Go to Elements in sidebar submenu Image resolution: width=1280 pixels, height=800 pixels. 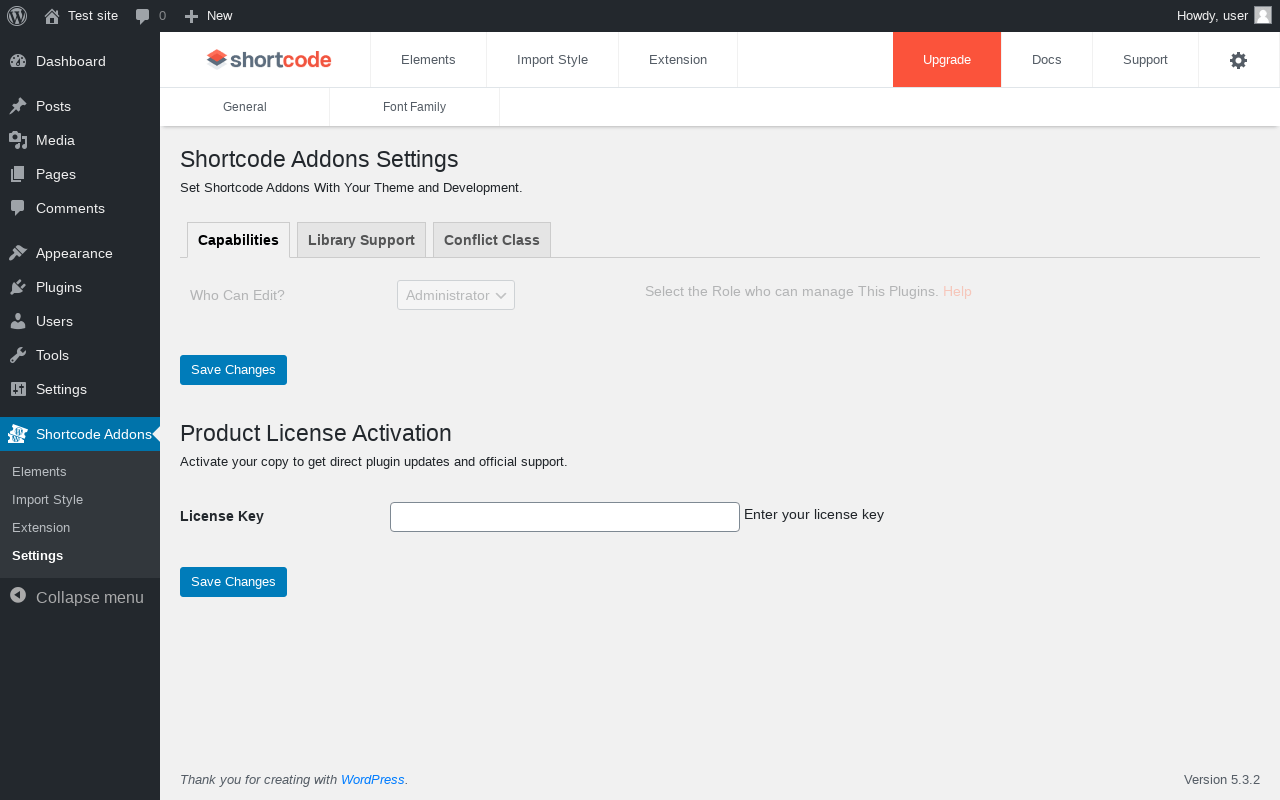point(39,471)
